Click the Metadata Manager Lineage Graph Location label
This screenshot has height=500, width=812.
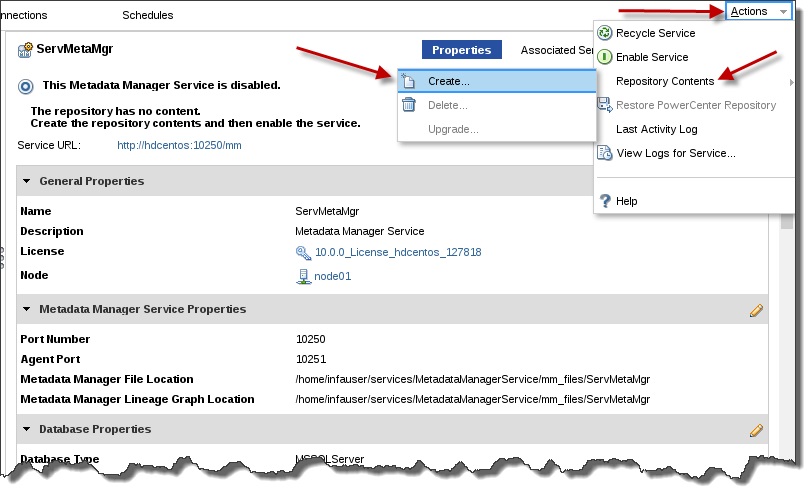(137, 399)
